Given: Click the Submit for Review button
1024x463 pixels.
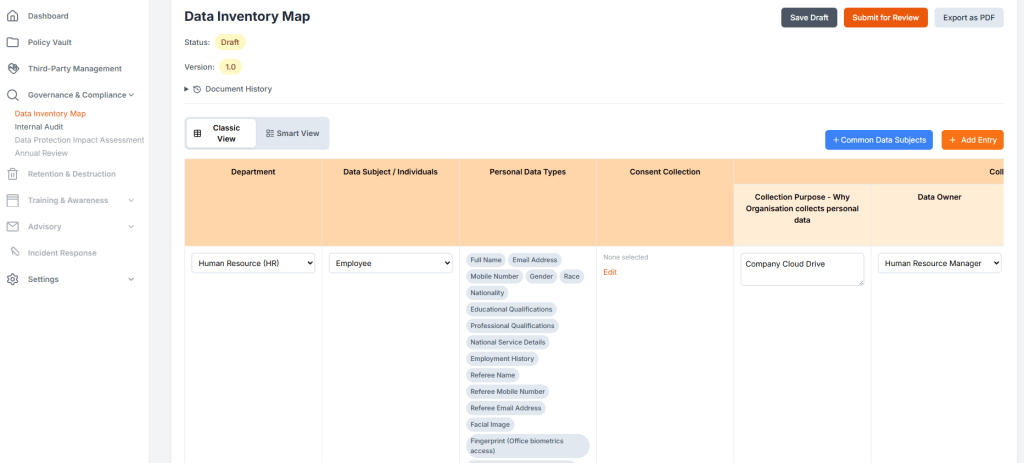Looking at the screenshot, I should click(885, 17).
